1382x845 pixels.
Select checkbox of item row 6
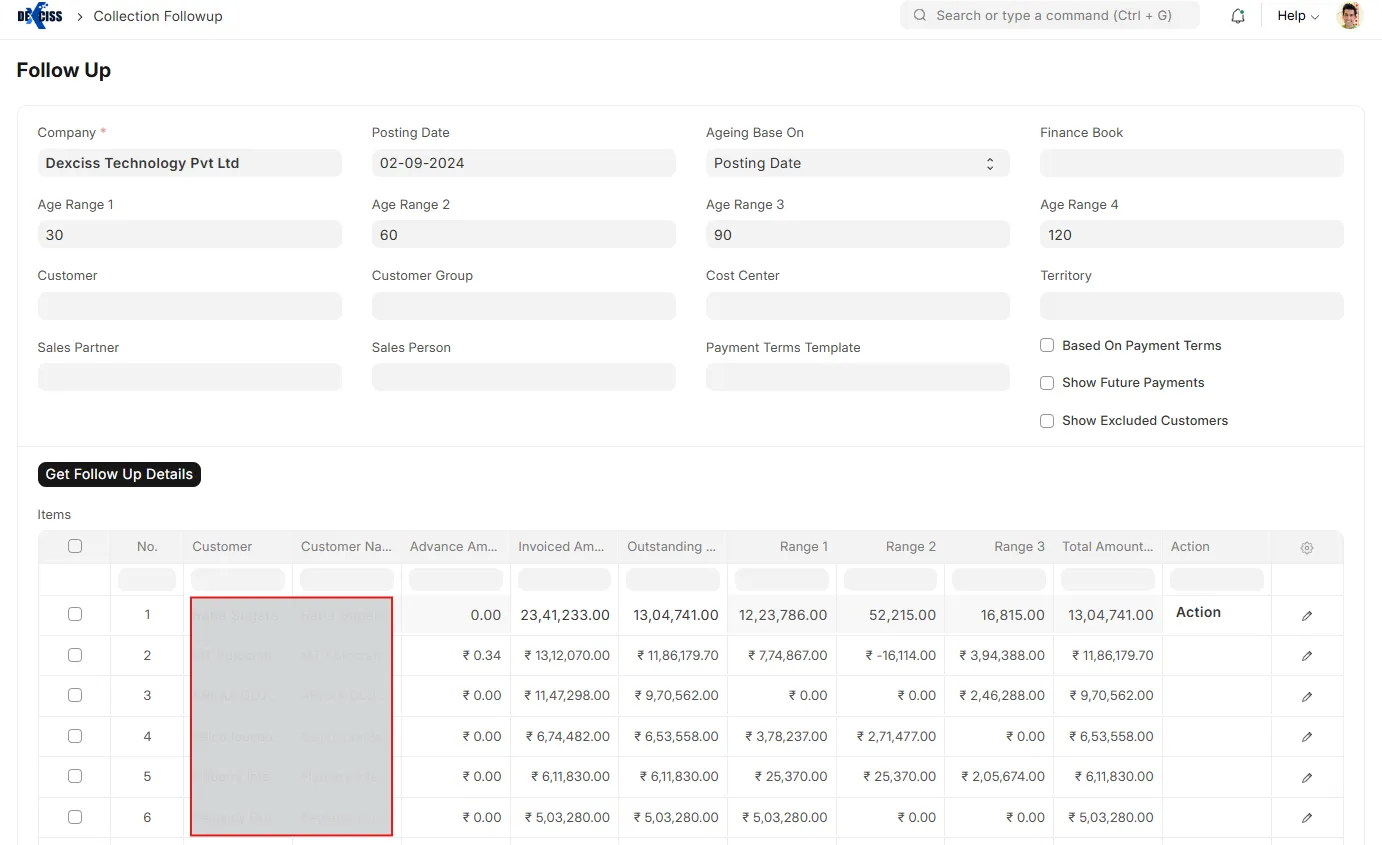pyautogui.click(x=75, y=817)
